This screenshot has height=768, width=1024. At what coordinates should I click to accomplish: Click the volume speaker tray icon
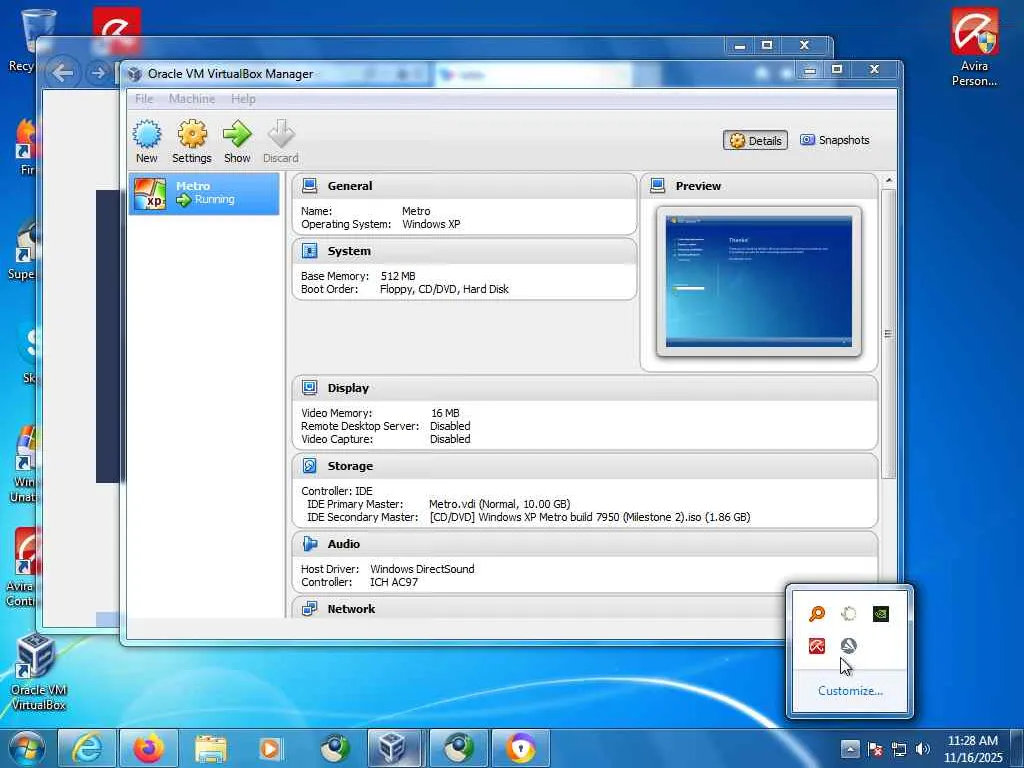923,749
